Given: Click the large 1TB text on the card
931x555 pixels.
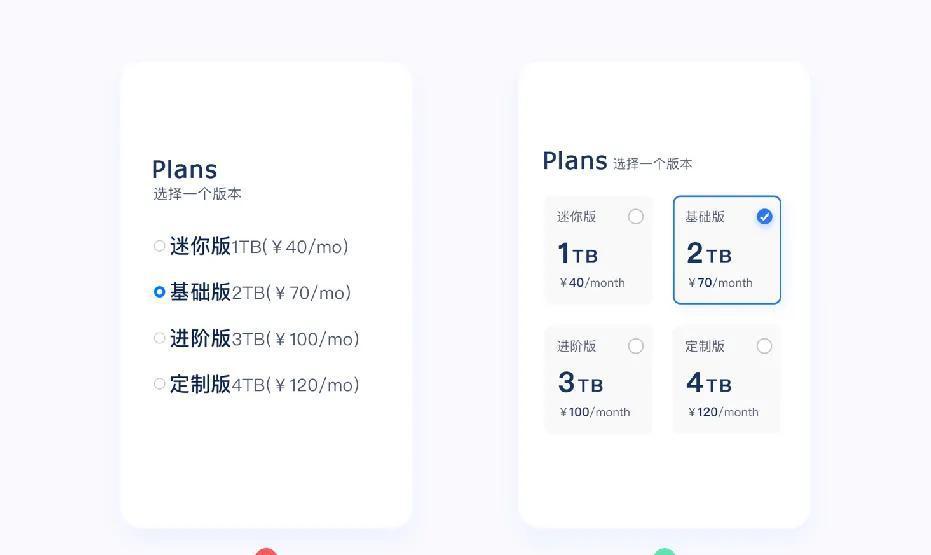Looking at the screenshot, I should pos(578,253).
